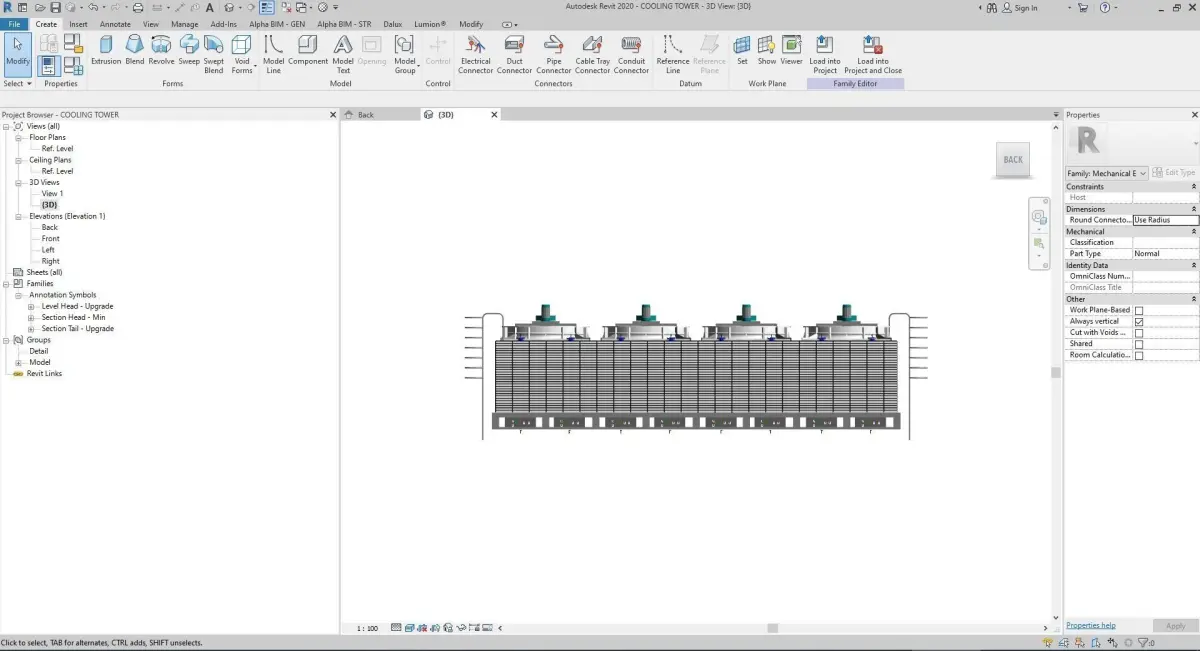Switch to the Back view tab
Viewport: 1200px width, 651px height.
coord(366,115)
